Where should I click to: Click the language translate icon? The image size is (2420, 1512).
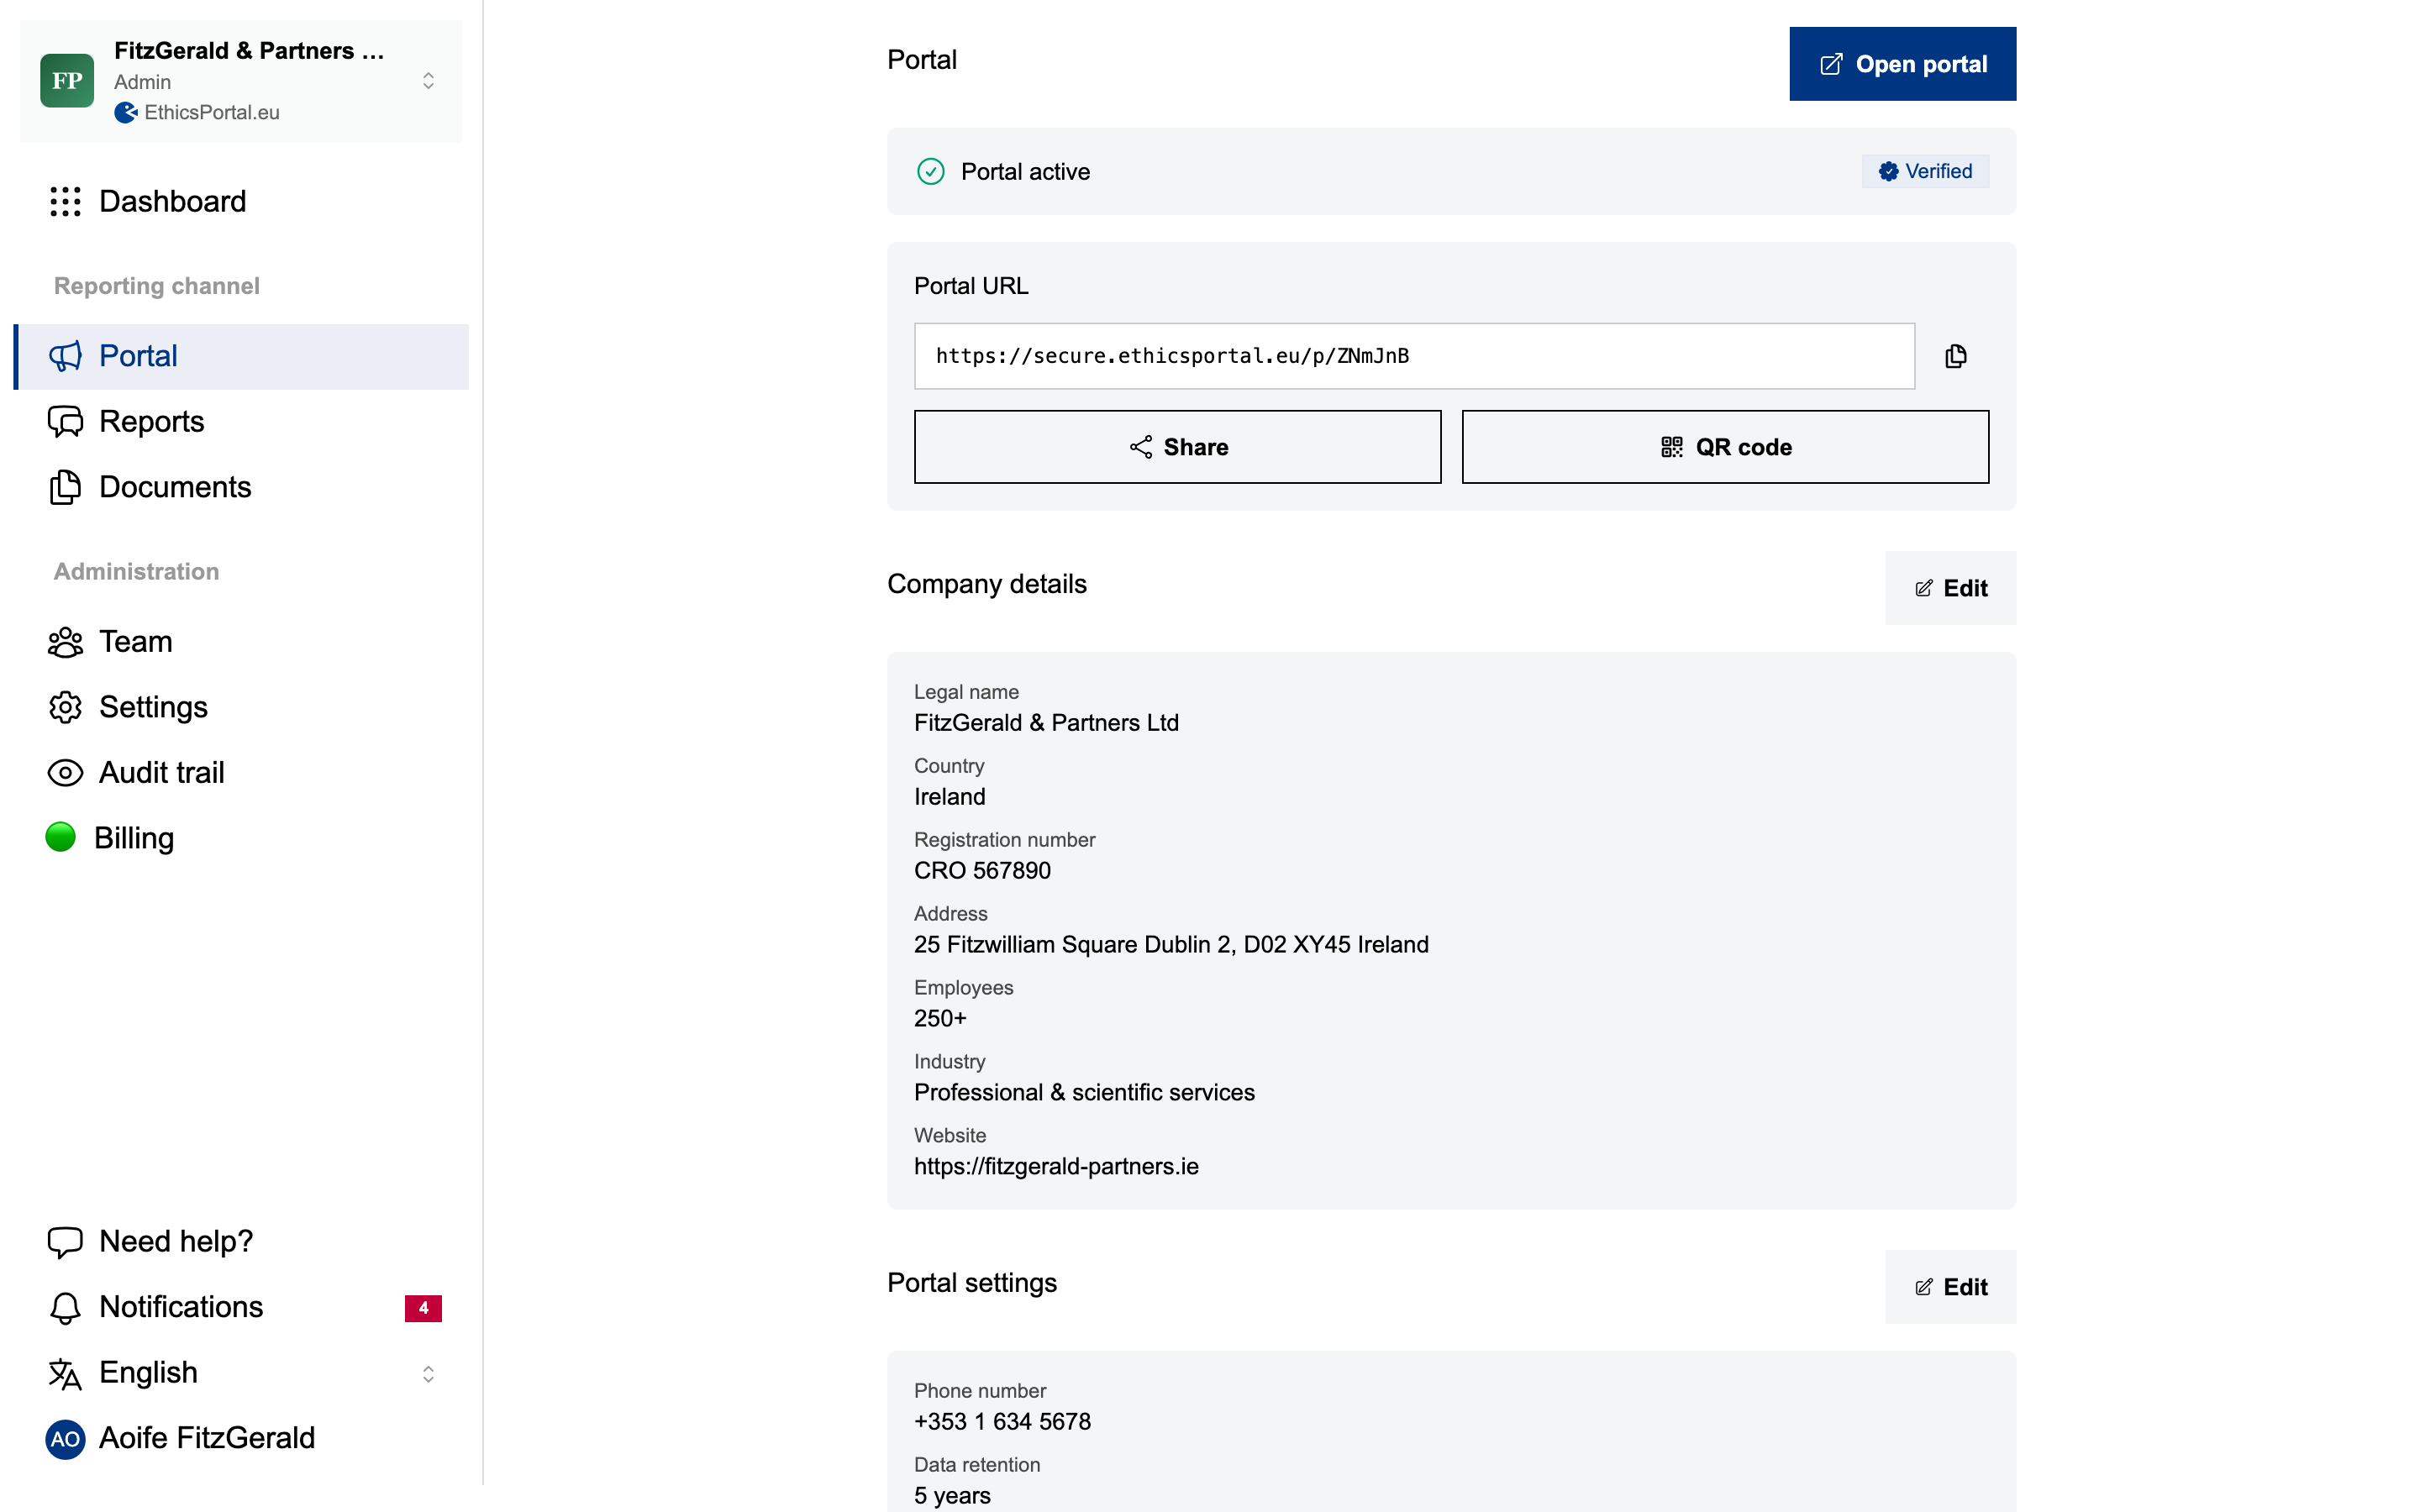(65, 1374)
